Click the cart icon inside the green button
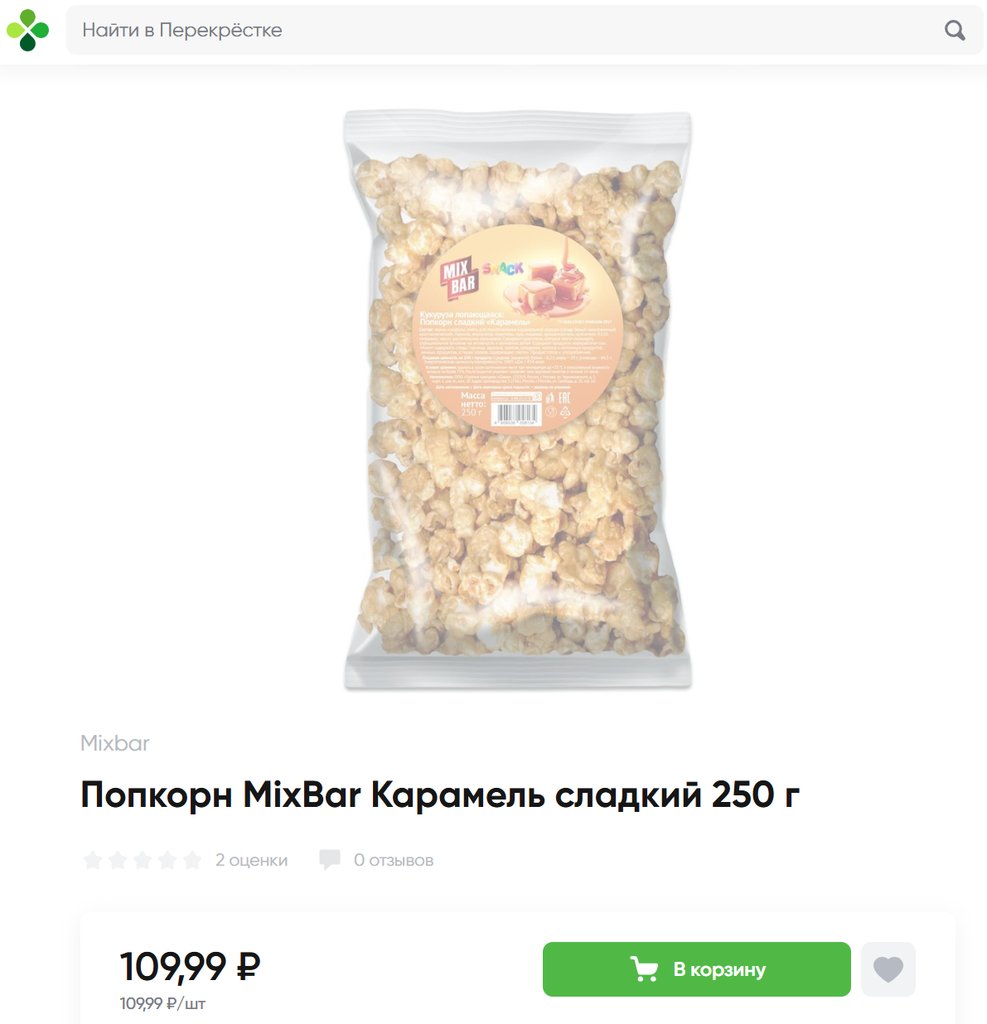 pyautogui.click(x=644, y=969)
